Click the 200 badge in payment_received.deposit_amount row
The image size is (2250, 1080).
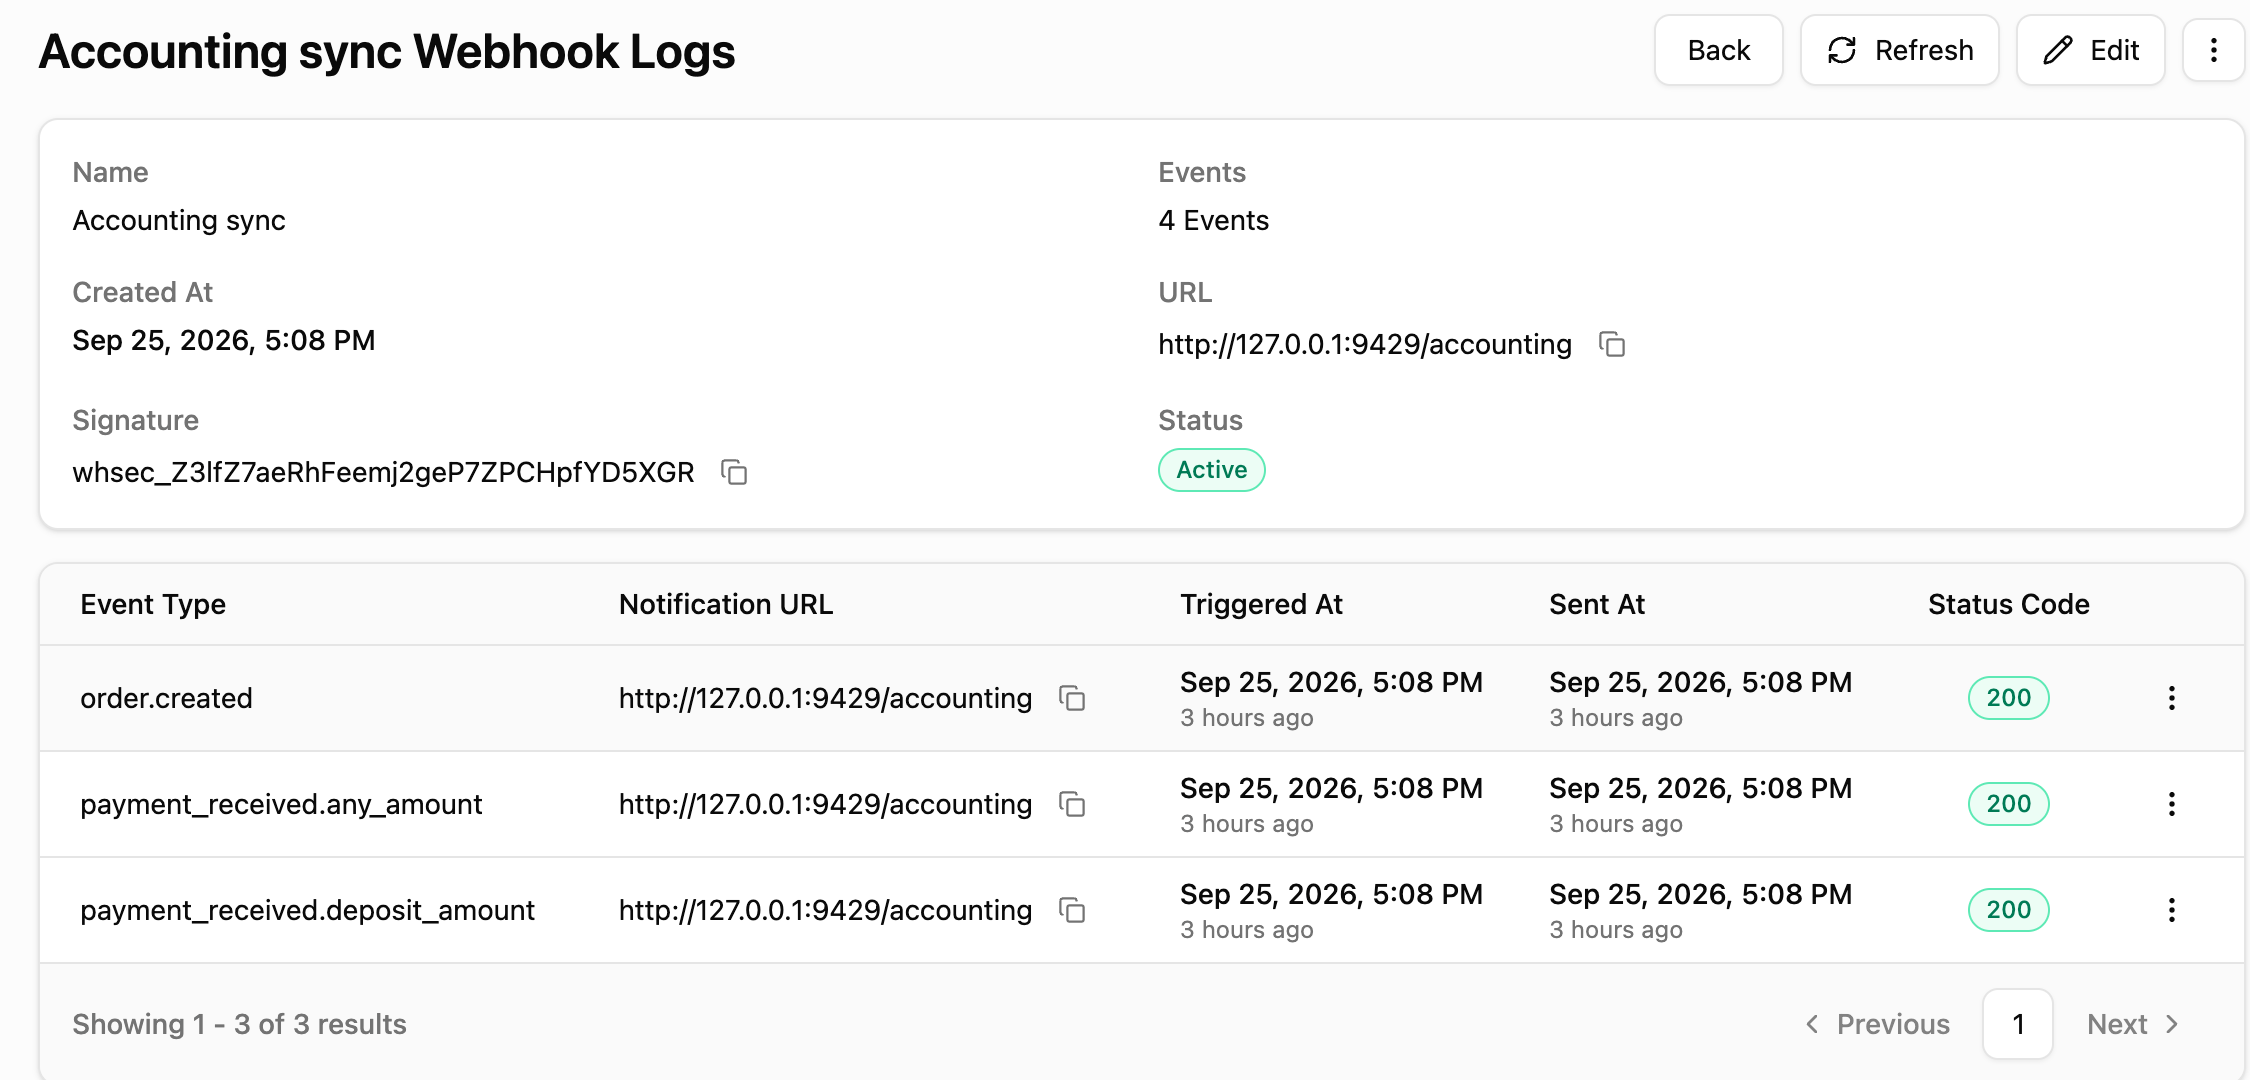[2008, 910]
